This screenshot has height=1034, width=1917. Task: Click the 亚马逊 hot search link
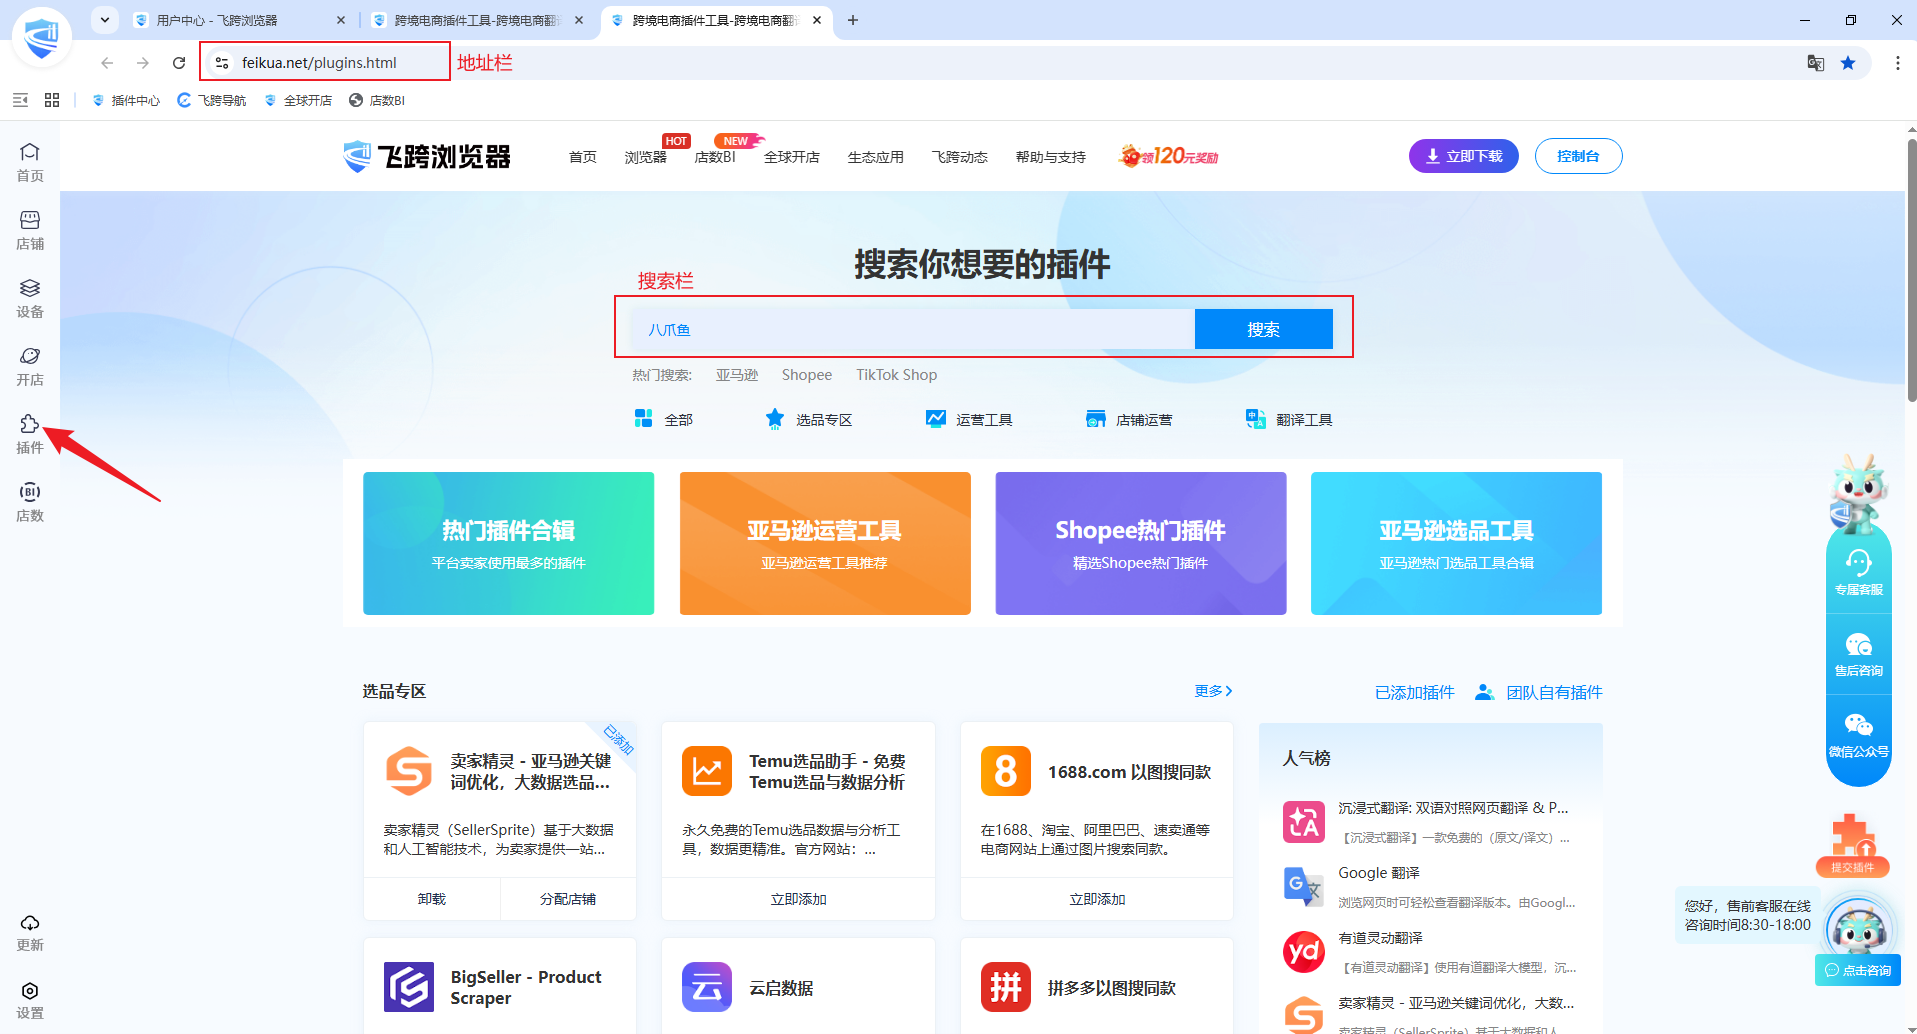(x=737, y=375)
